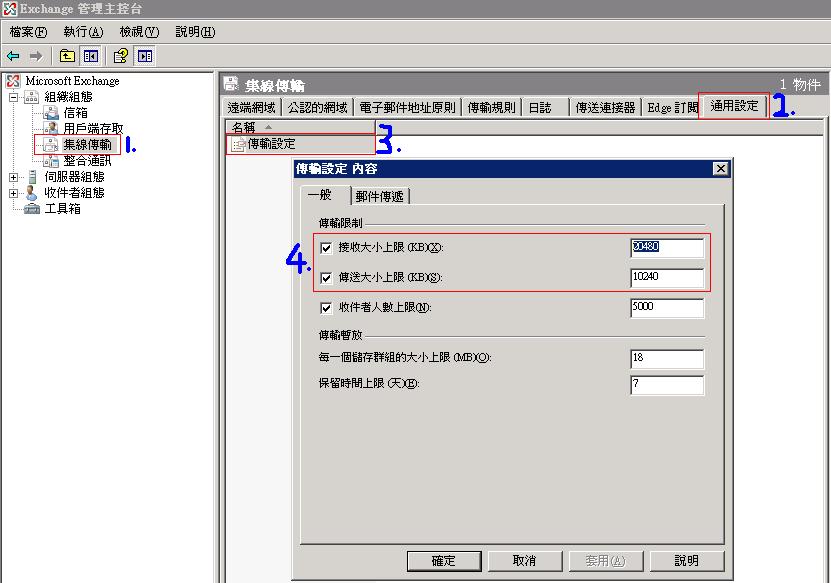
Task: Select 用戶端存取 in the tree
Action: click(93, 128)
